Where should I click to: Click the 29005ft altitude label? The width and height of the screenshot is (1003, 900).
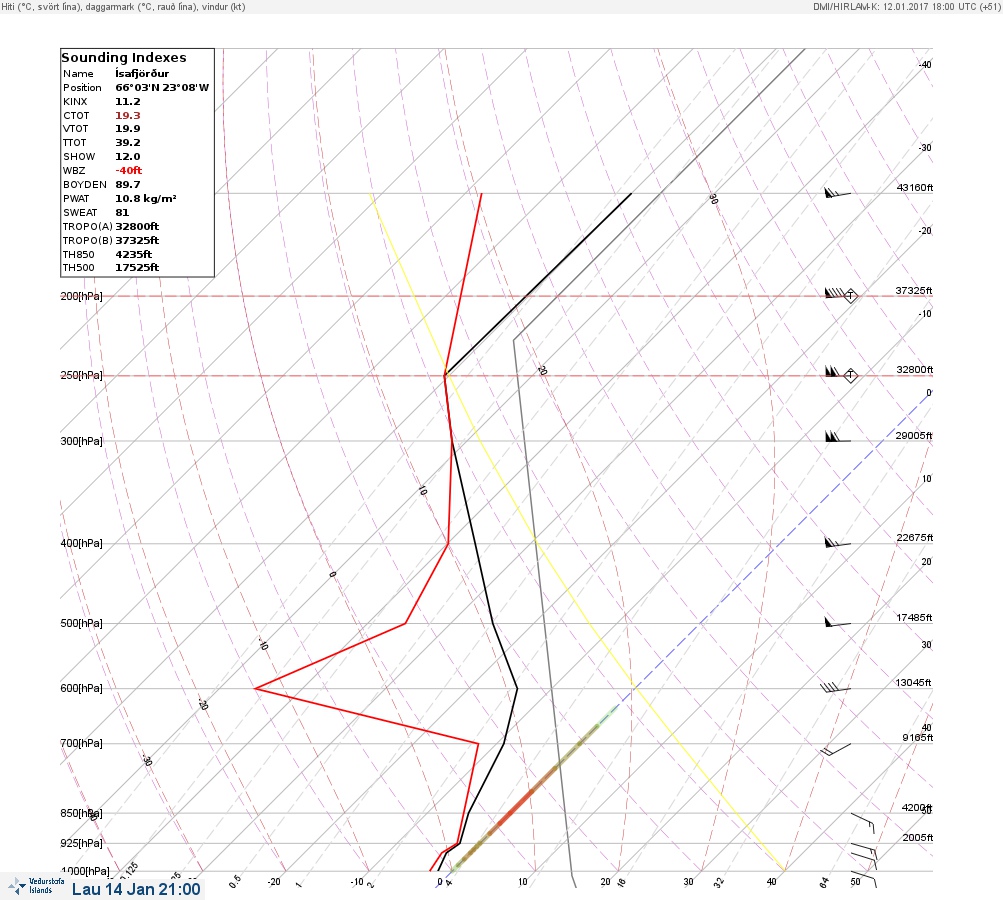click(x=914, y=436)
